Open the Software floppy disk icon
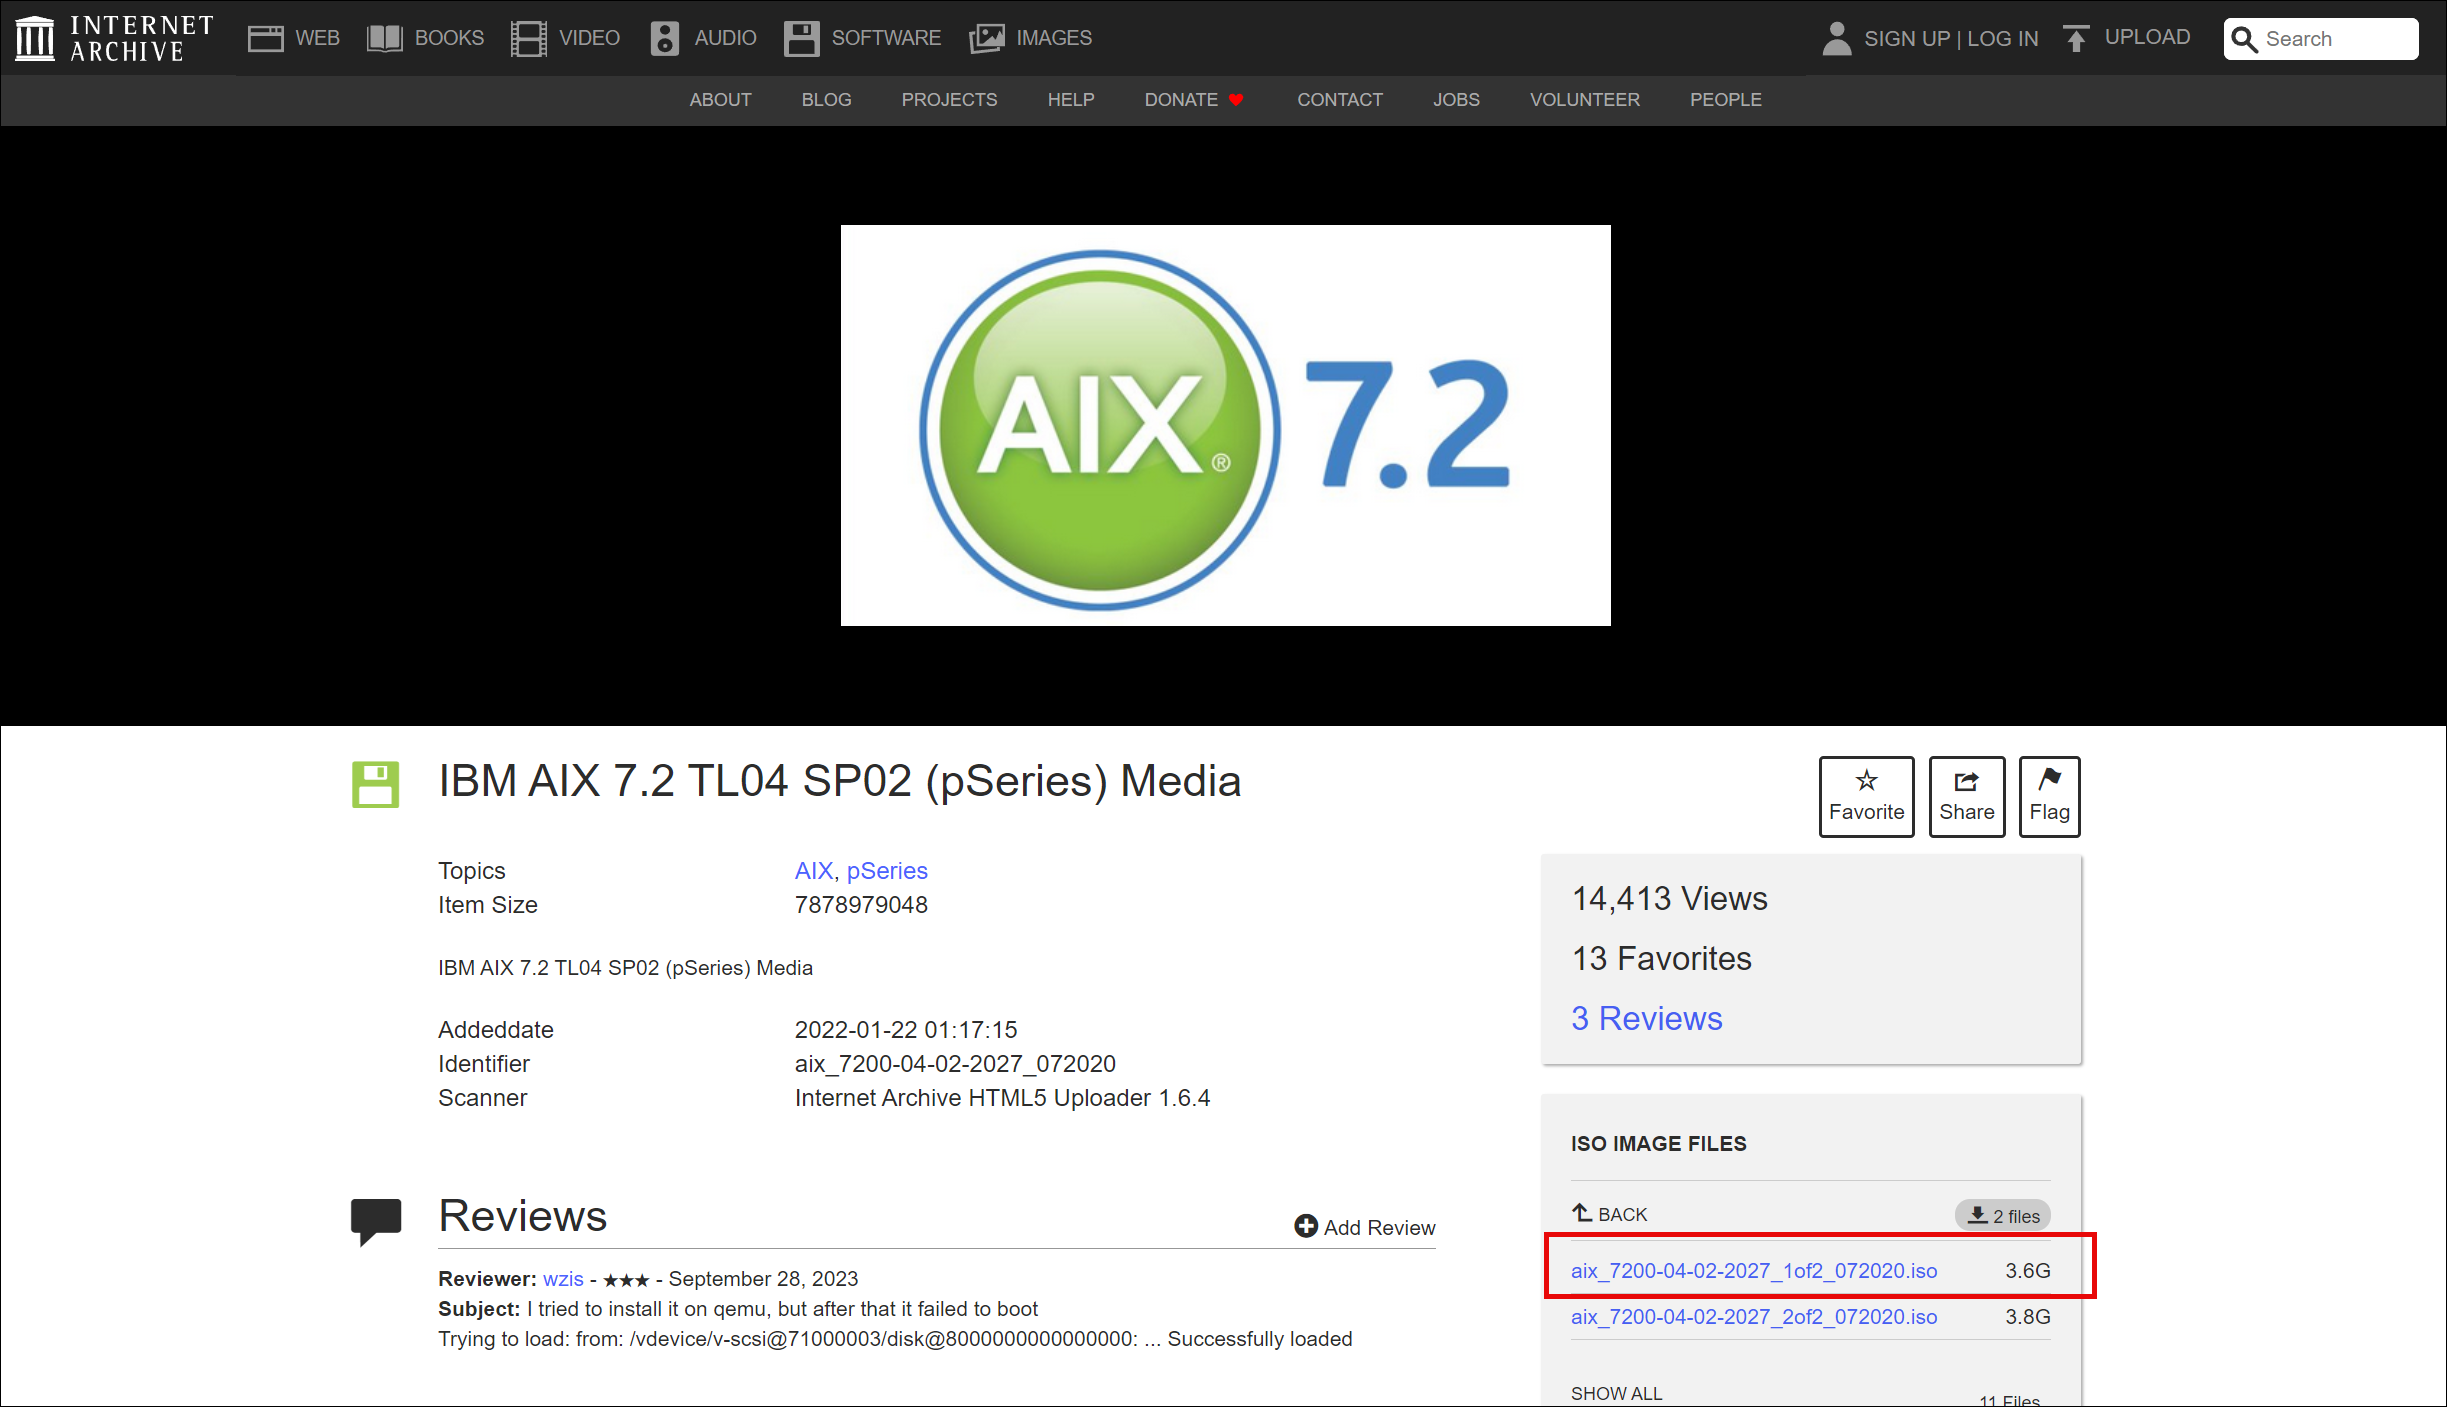Viewport: 2447px width, 1407px height. [801, 38]
